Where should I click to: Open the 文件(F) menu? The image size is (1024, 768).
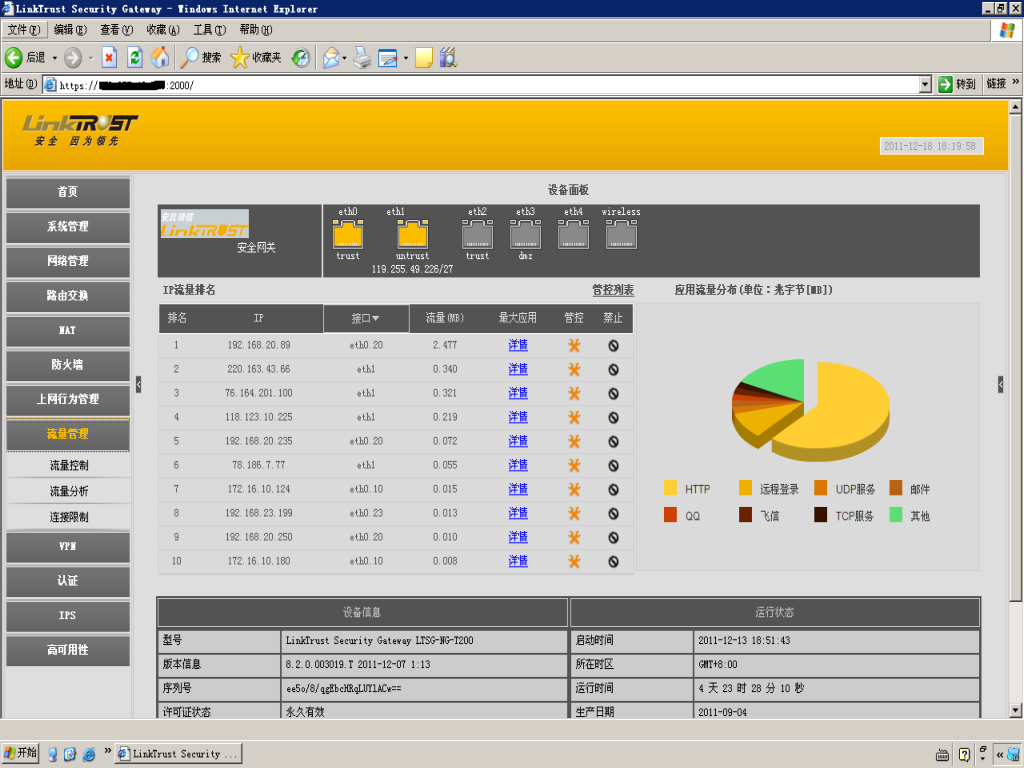pyautogui.click(x=24, y=29)
